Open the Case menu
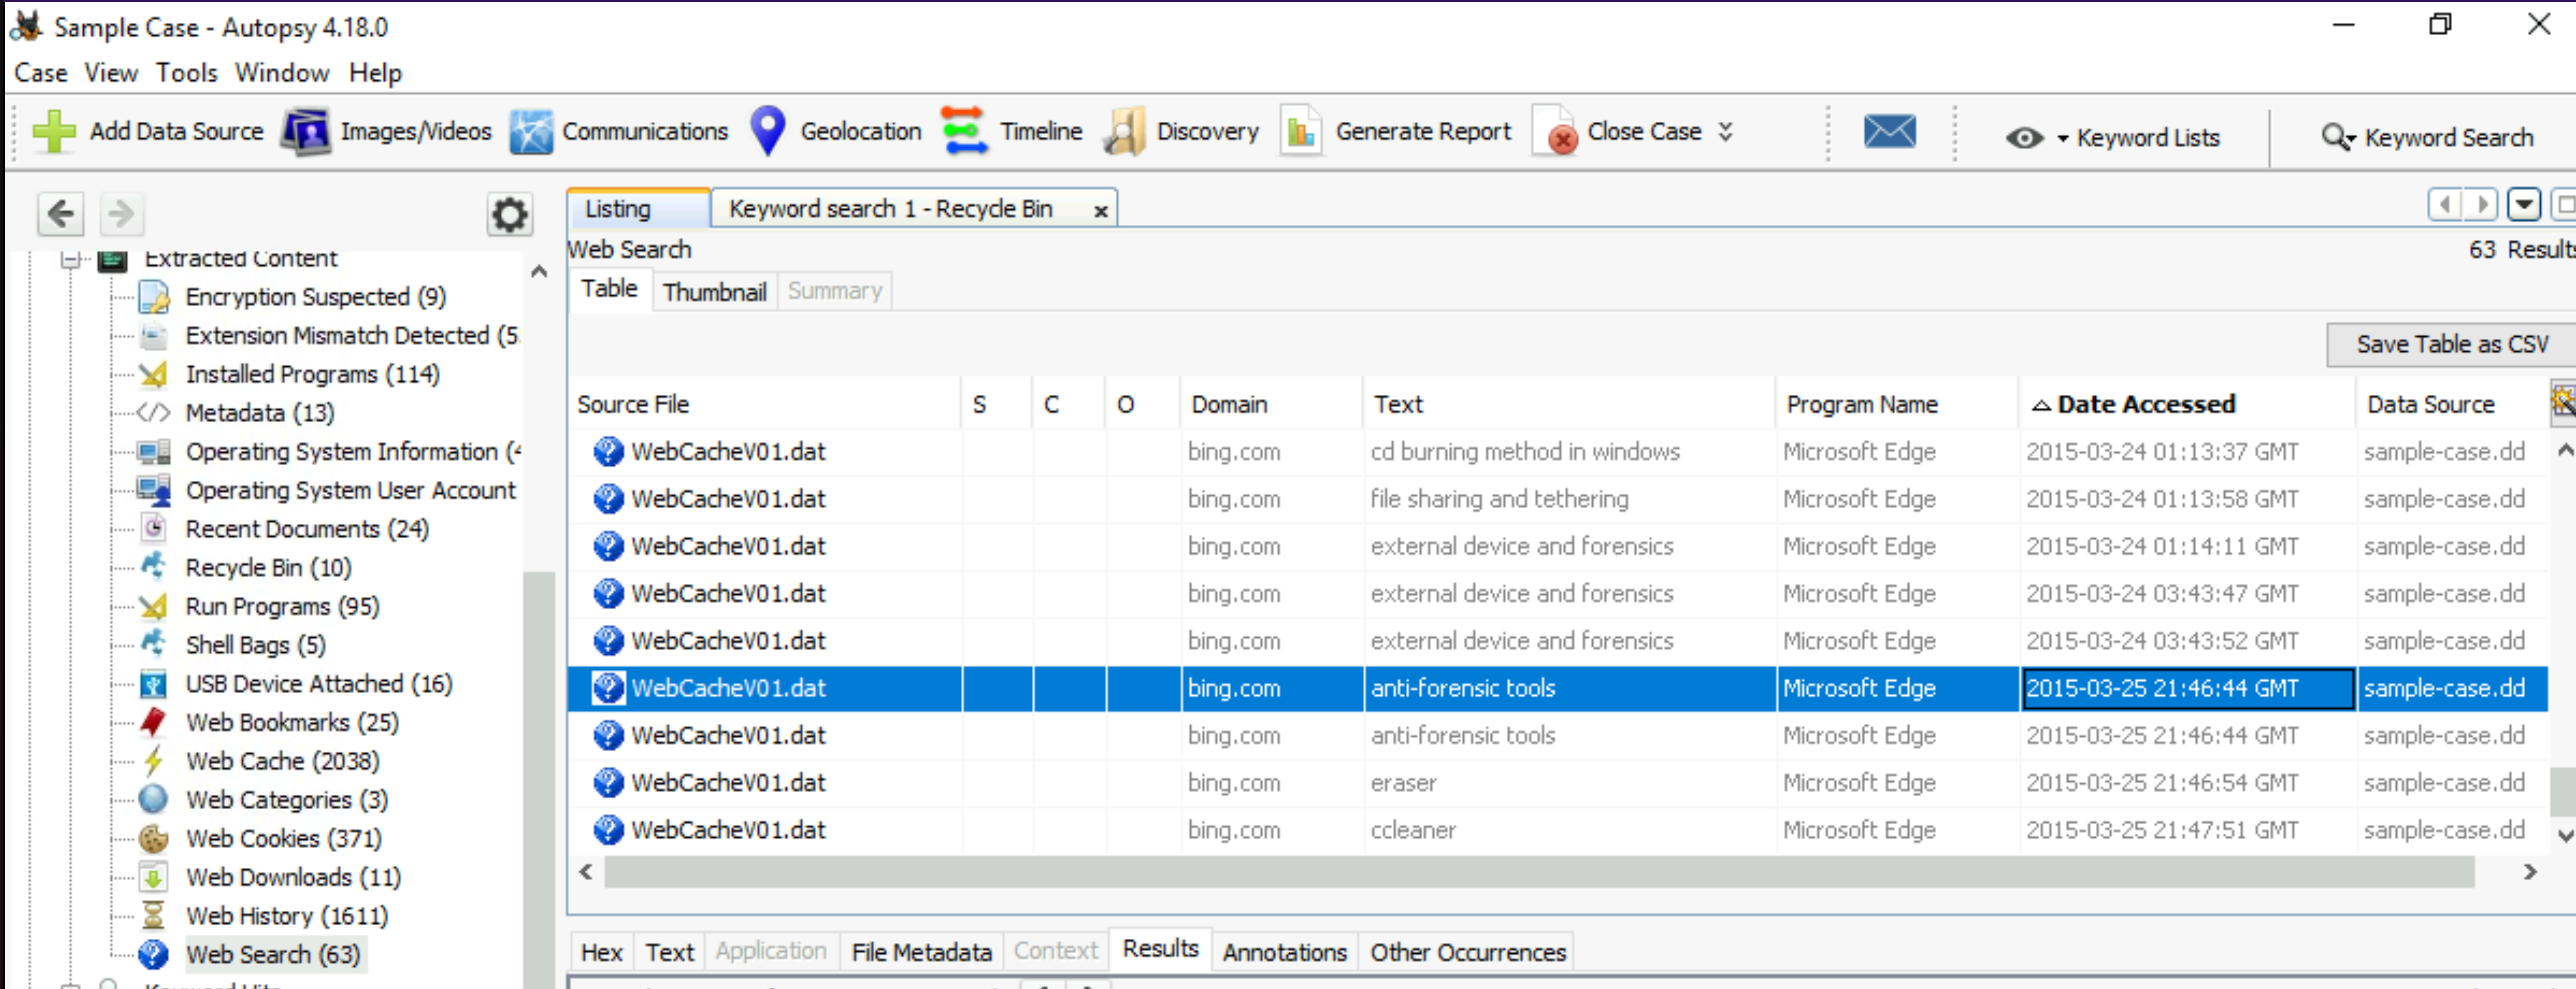The height and width of the screenshot is (989, 2576). 41,73
